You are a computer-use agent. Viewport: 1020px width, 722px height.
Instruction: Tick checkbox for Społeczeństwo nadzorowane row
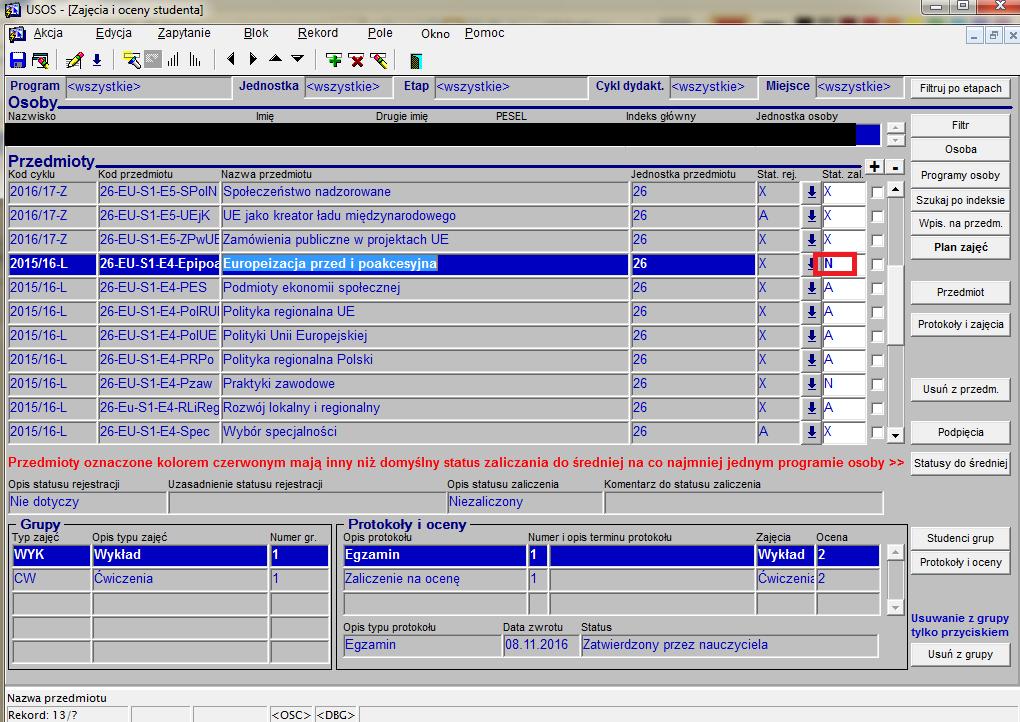tap(878, 193)
